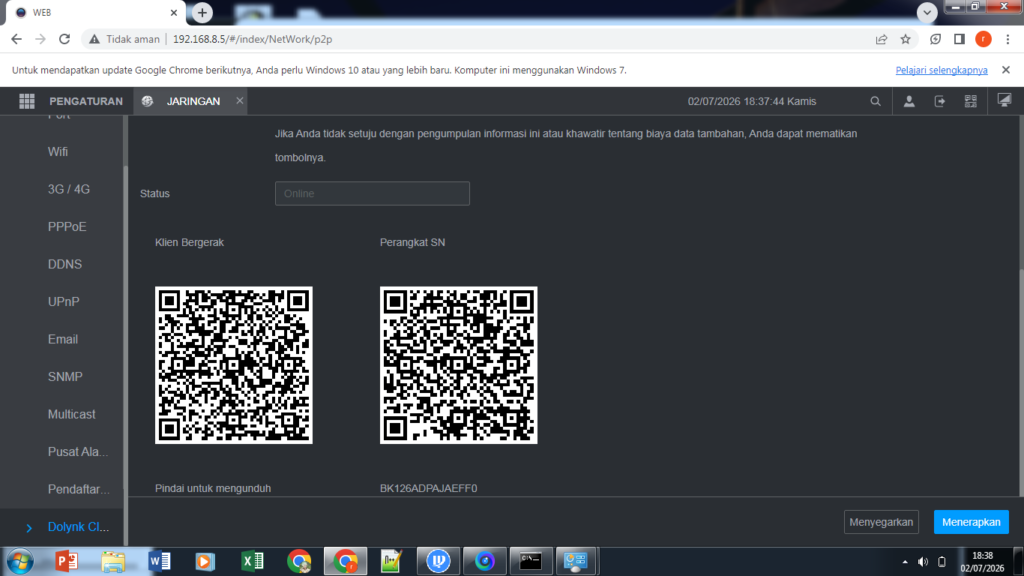1024x576 pixels.
Task: Go back to previous browser page
Action: pyautogui.click(x=16, y=39)
